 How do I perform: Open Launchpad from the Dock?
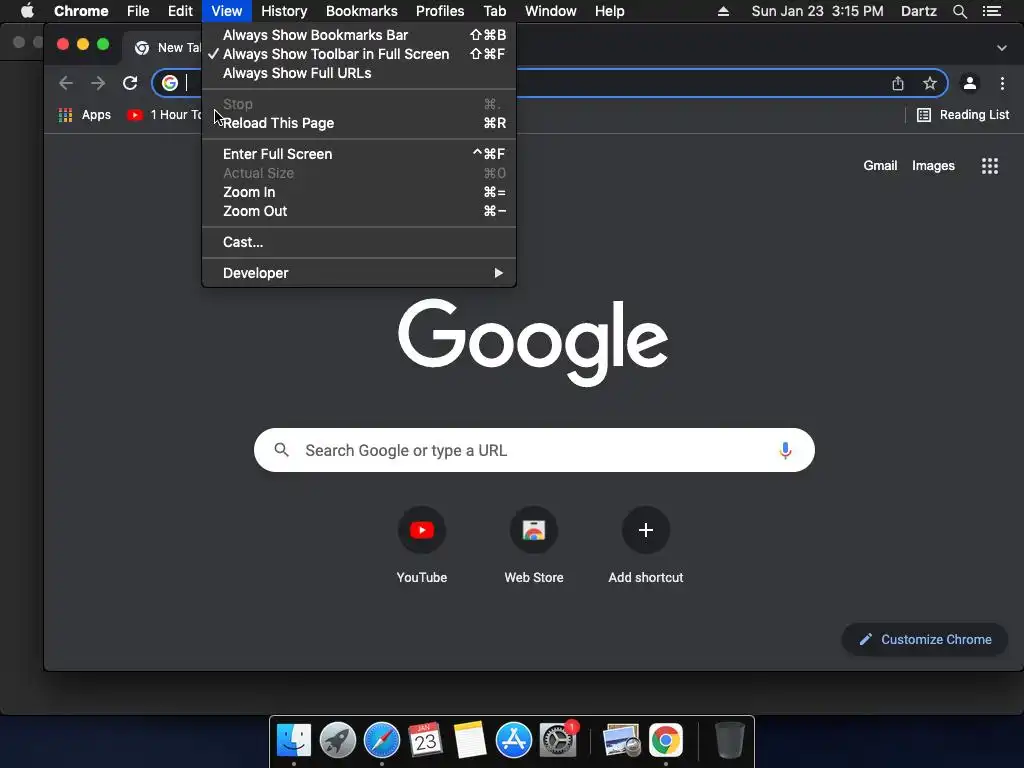[x=338, y=740]
